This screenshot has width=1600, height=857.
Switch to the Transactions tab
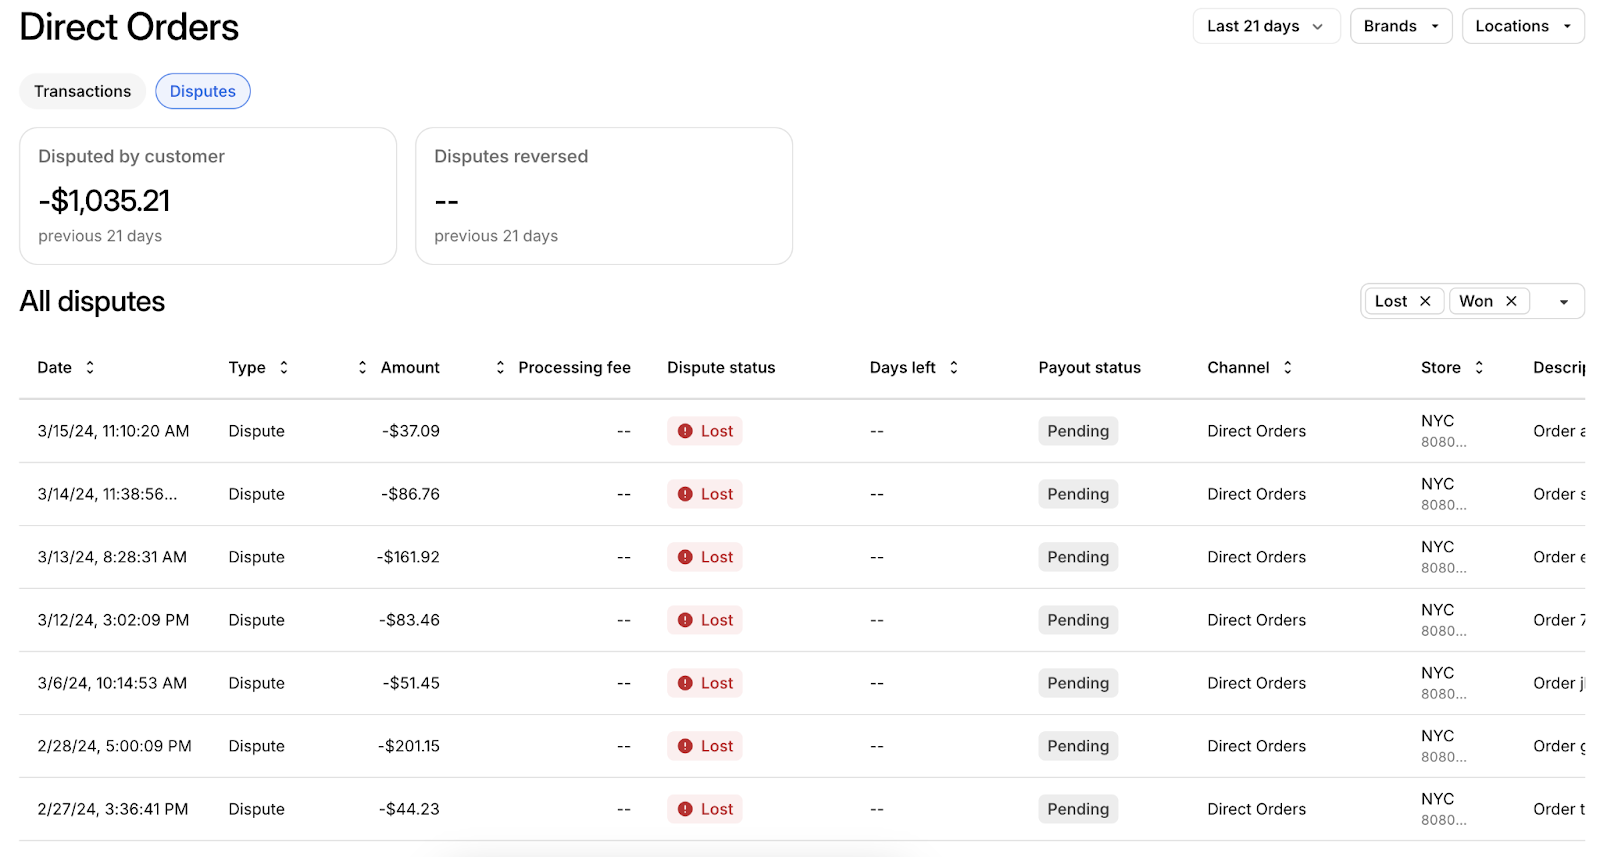[82, 91]
